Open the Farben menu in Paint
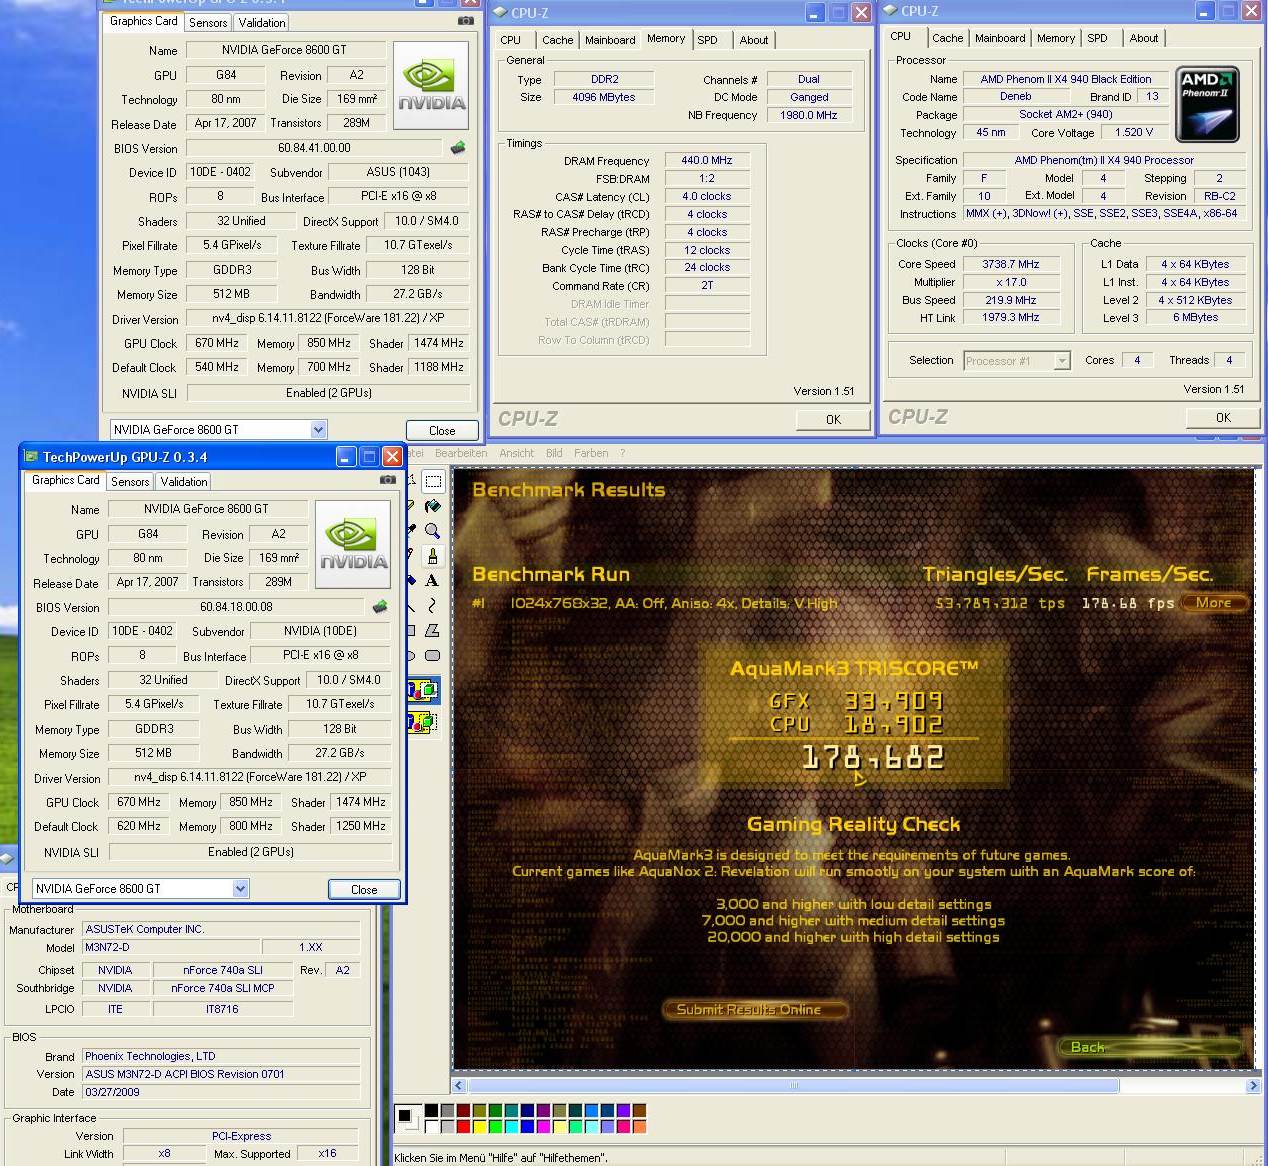The width and height of the screenshot is (1268, 1166). coord(591,453)
